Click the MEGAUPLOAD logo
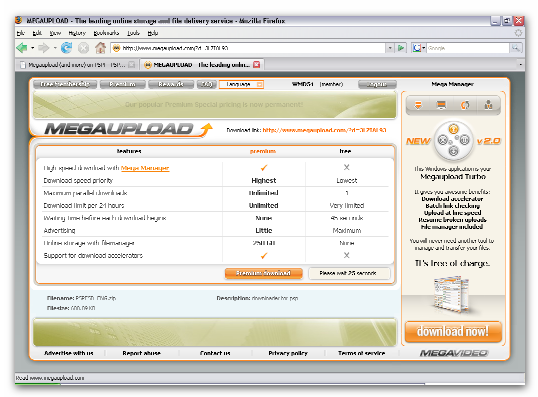The image size is (538, 397). [129, 129]
